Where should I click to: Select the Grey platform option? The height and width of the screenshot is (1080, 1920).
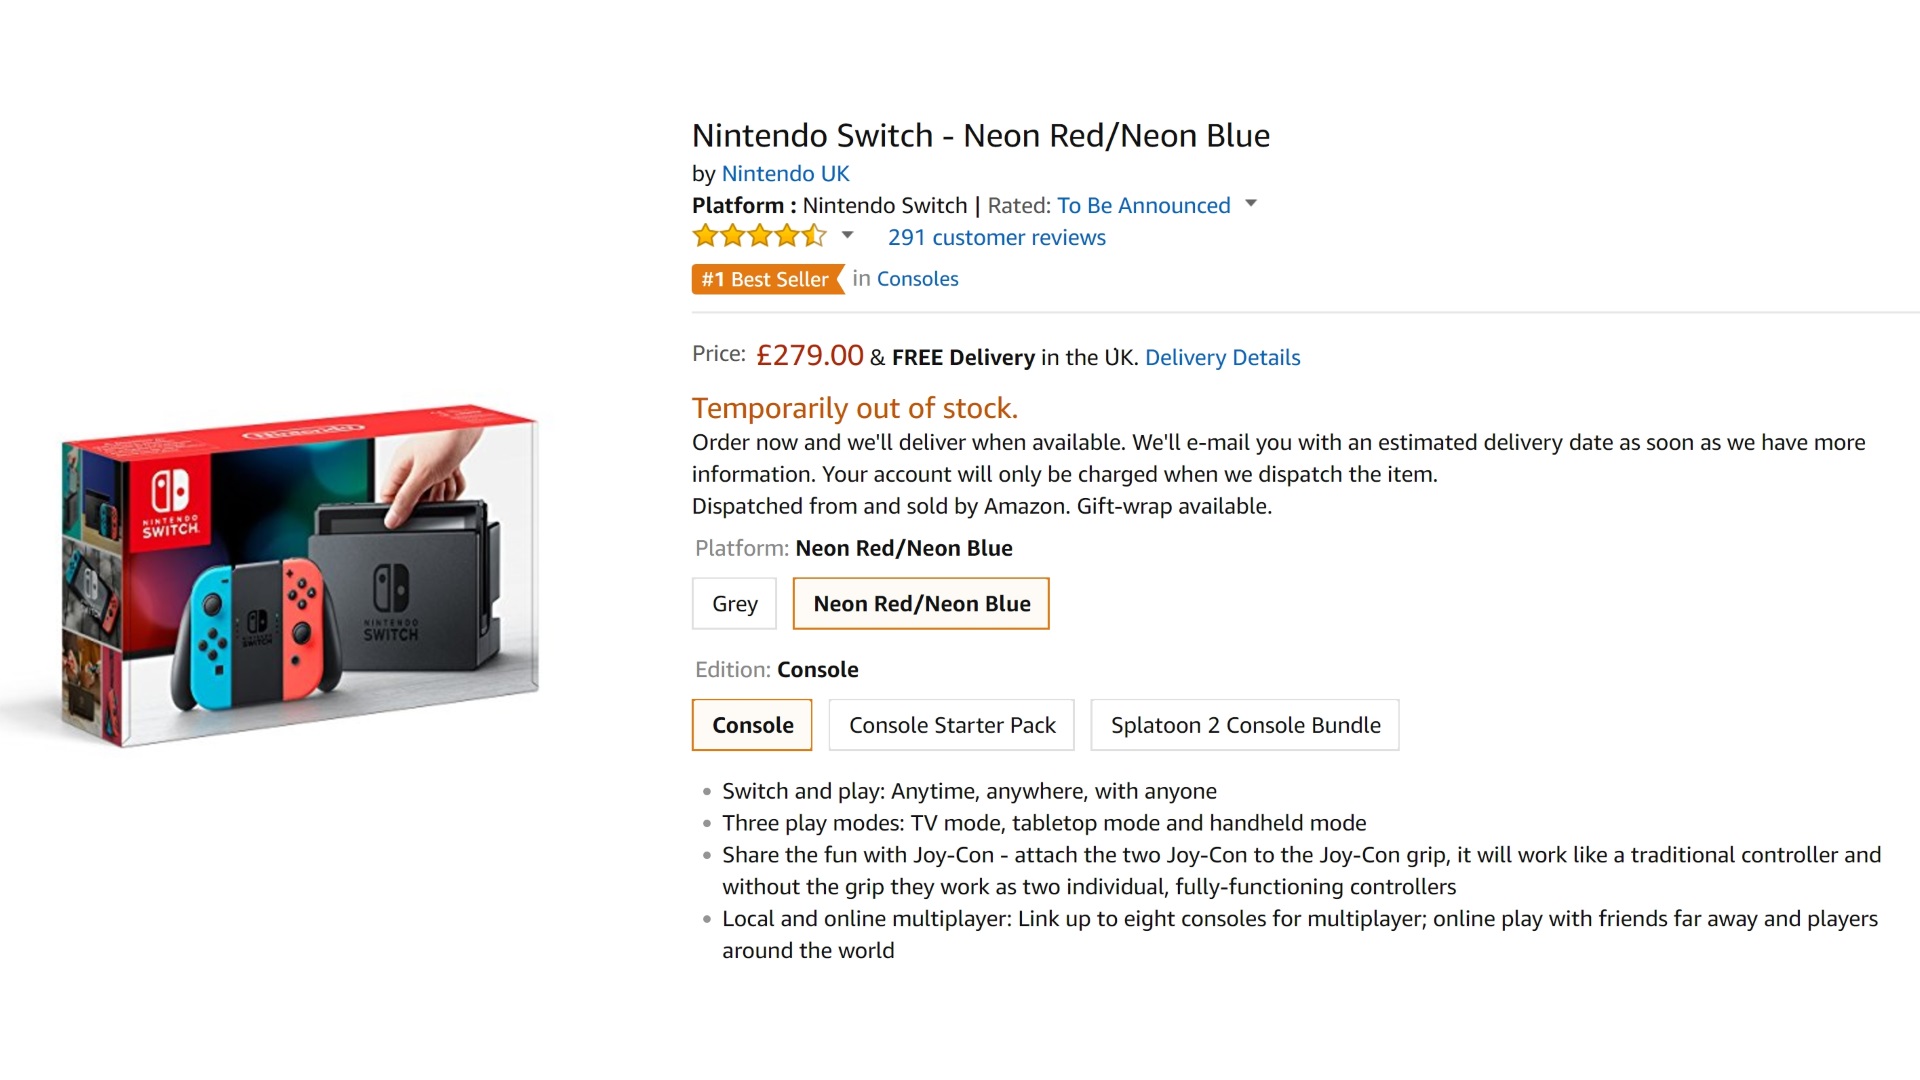[x=734, y=604]
